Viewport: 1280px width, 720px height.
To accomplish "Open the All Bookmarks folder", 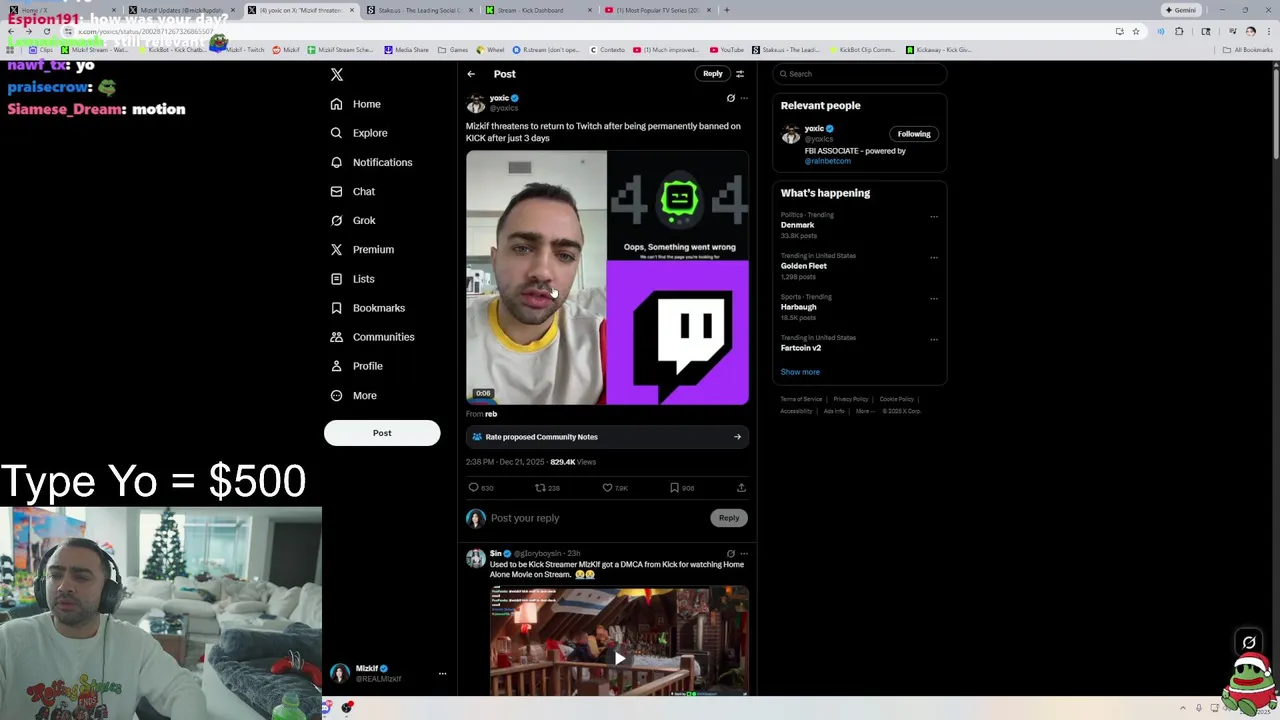I will point(1248,50).
